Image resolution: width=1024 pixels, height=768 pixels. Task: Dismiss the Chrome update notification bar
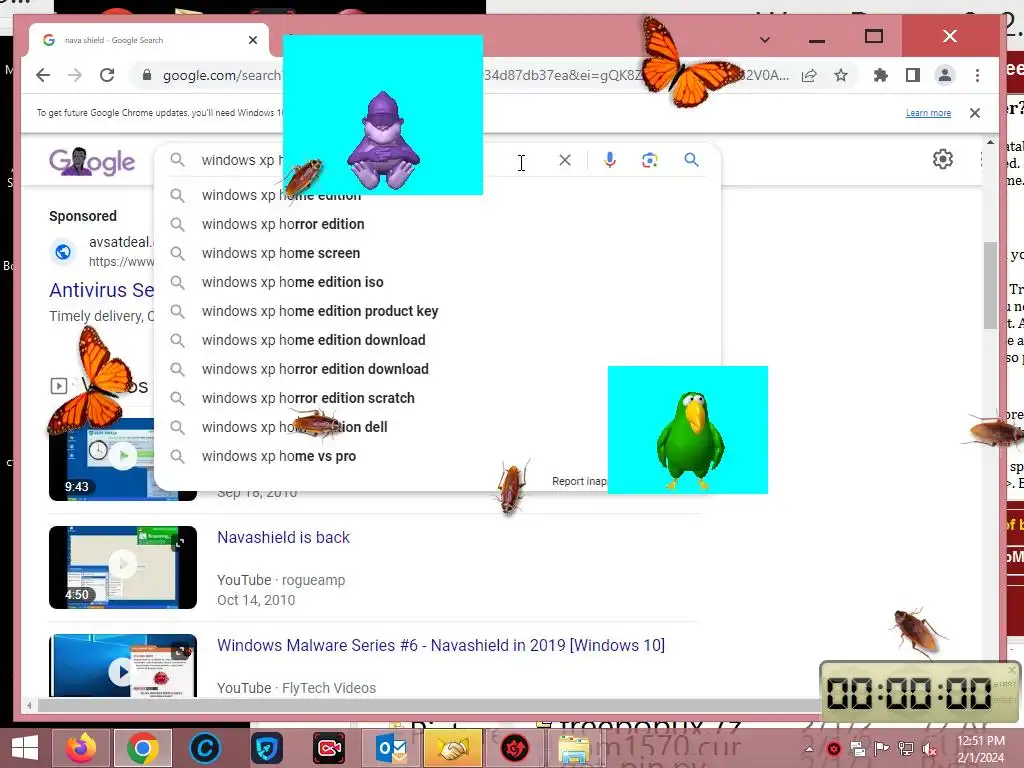tap(975, 113)
